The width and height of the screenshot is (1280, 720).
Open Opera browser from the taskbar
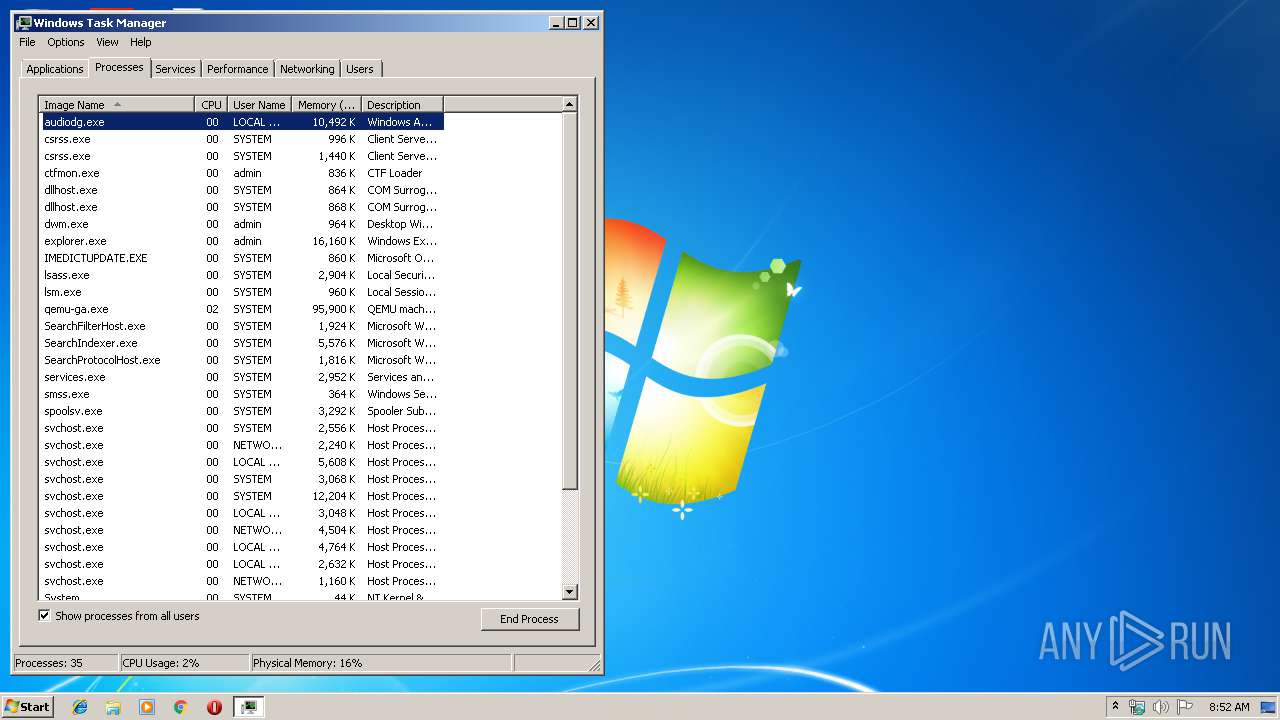214,707
